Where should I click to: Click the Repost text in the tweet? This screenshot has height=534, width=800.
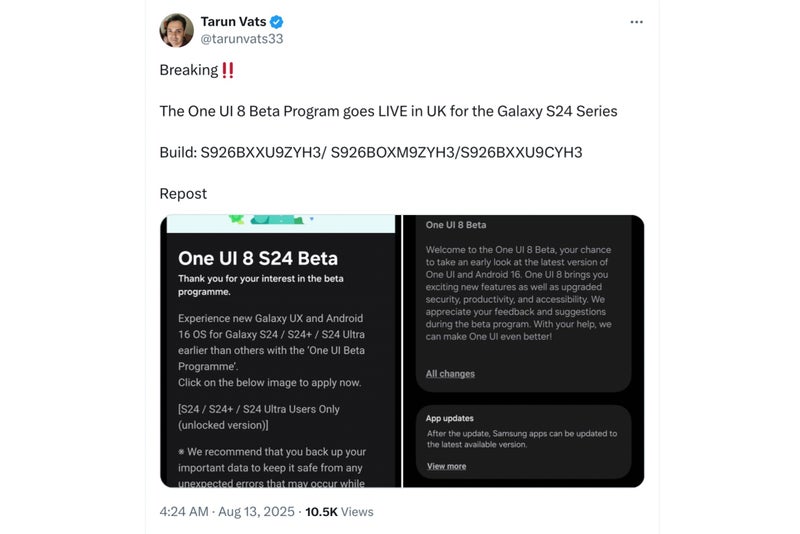(183, 193)
